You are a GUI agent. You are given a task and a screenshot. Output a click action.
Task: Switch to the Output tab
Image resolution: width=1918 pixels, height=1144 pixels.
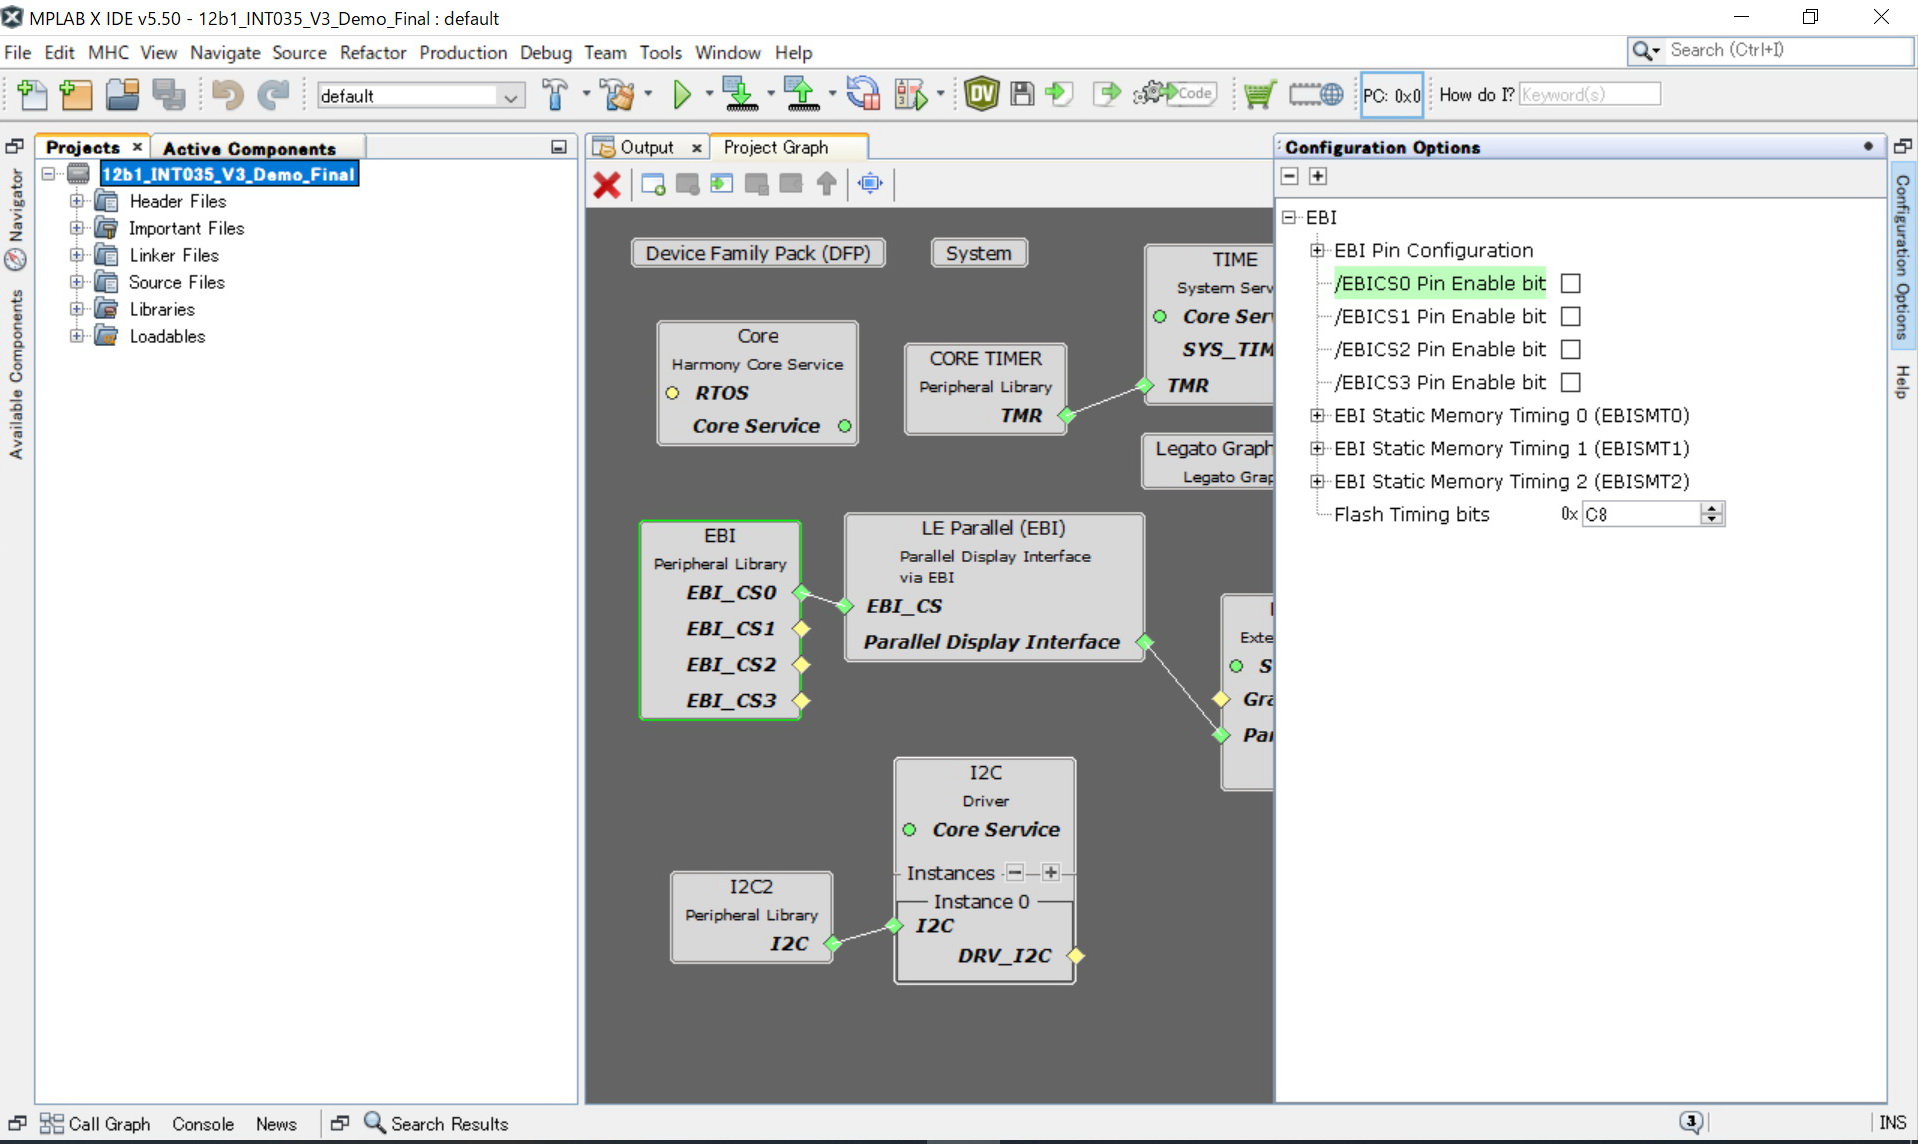[646, 147]
